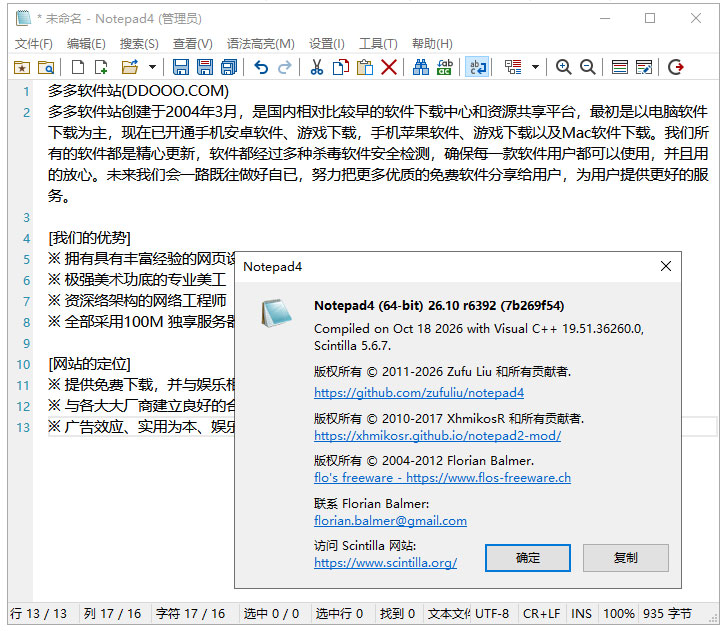
Task: Close the Notepad4 About dialog
Action: point(666,266)
